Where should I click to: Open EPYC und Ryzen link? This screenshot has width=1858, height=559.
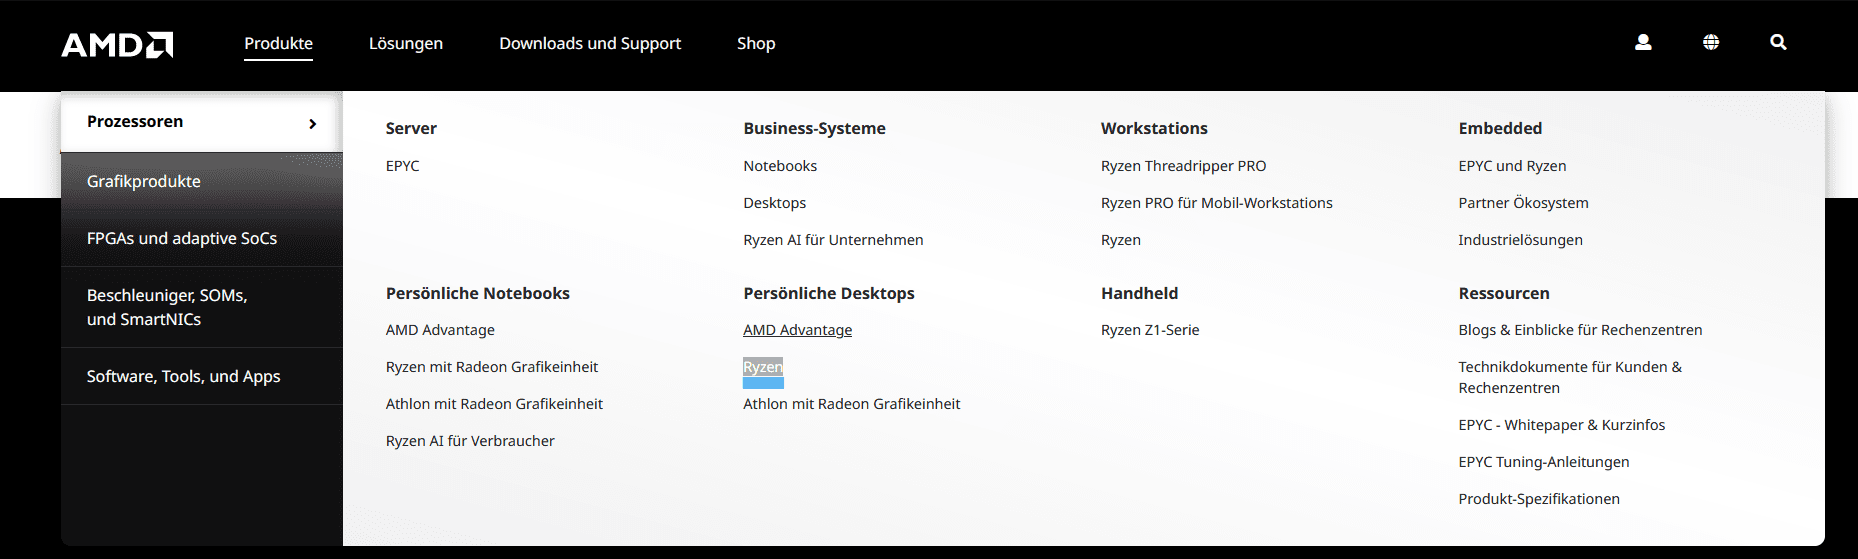click(1512, 166)
